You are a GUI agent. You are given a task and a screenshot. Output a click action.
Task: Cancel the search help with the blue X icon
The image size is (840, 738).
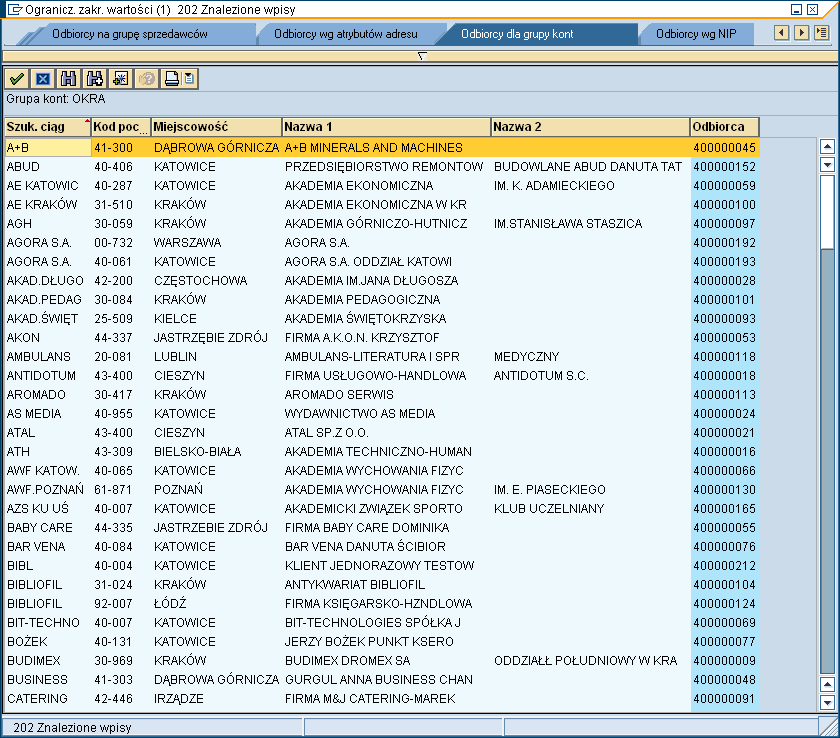[43, 79]
